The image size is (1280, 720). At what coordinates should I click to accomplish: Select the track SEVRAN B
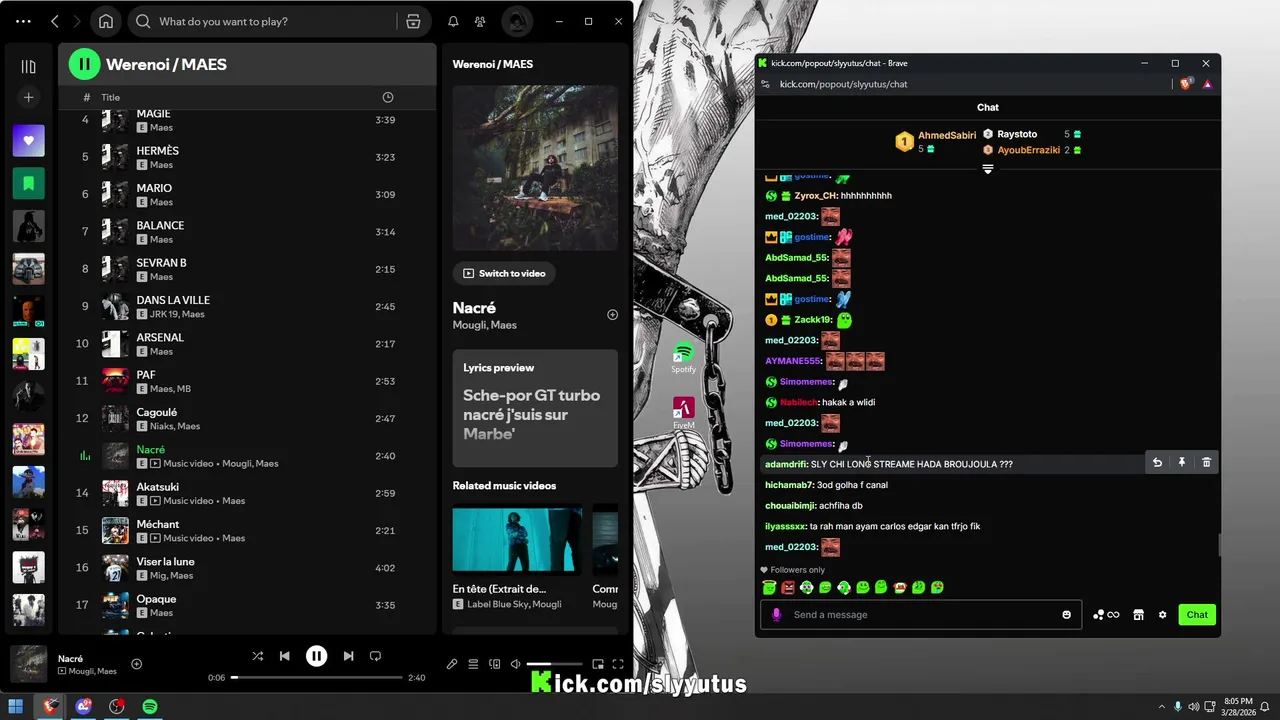[x=247, y=269]
